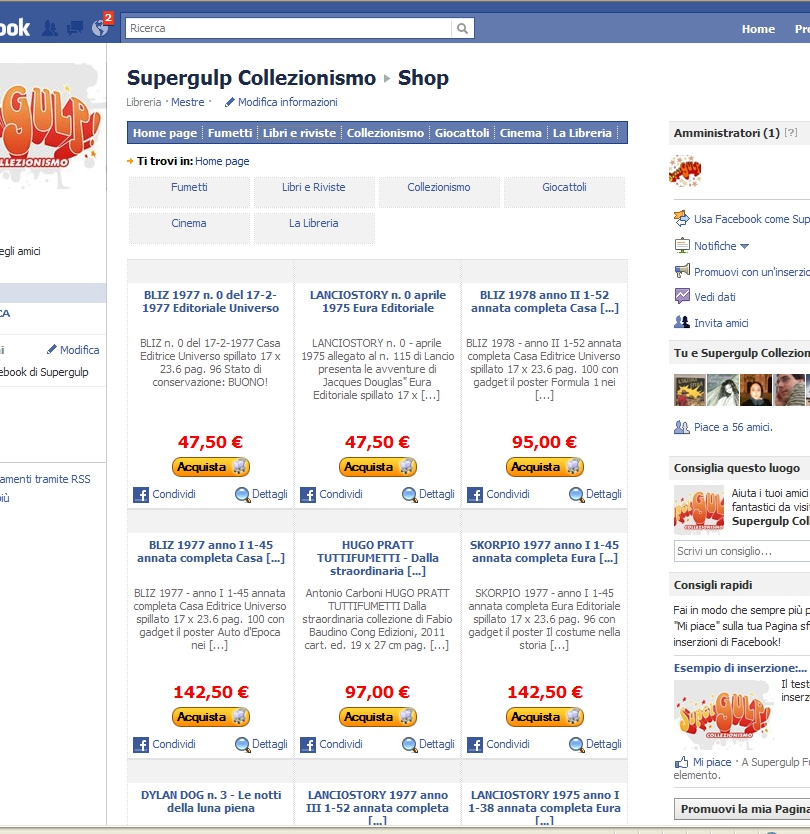Open the Fumetti category tile

click(x=189, y=192)
